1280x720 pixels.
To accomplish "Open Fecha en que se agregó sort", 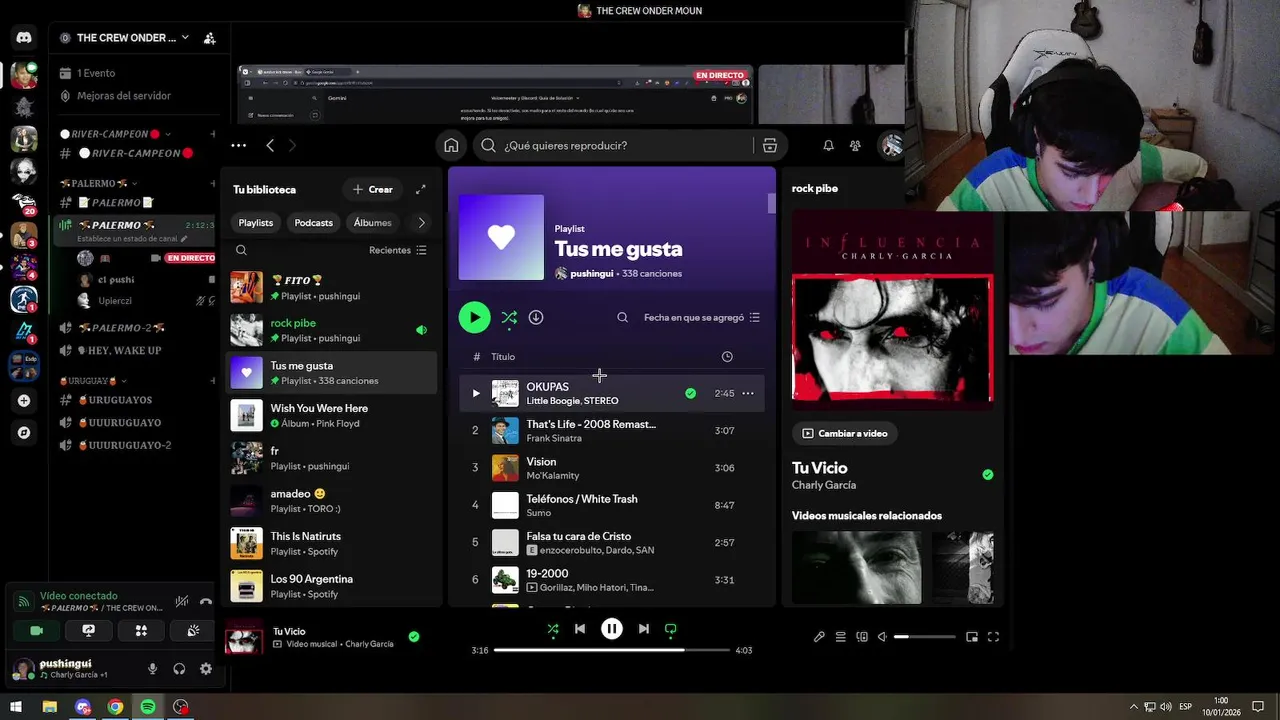I will [x=702, y=317].
